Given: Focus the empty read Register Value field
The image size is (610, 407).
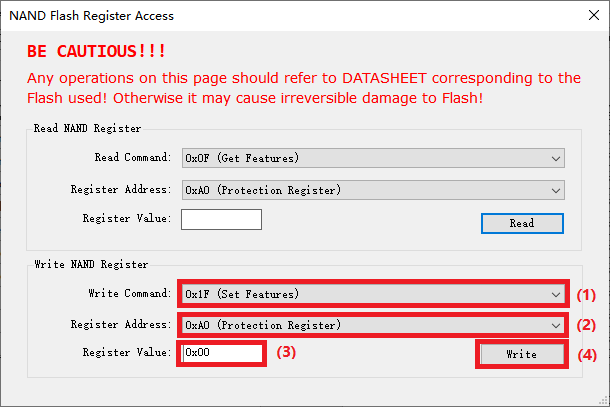Looking at the screenshot, I should [221, 219].
